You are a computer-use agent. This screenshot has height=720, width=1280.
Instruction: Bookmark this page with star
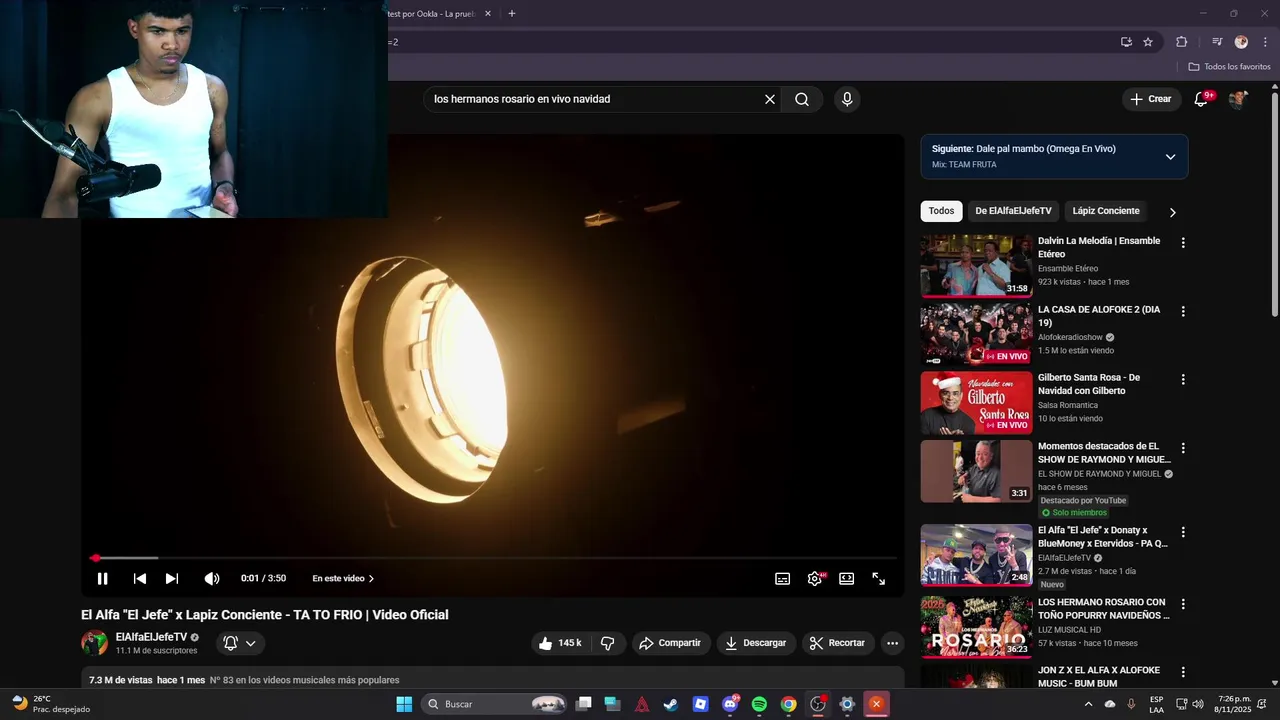coord(1148,42)
